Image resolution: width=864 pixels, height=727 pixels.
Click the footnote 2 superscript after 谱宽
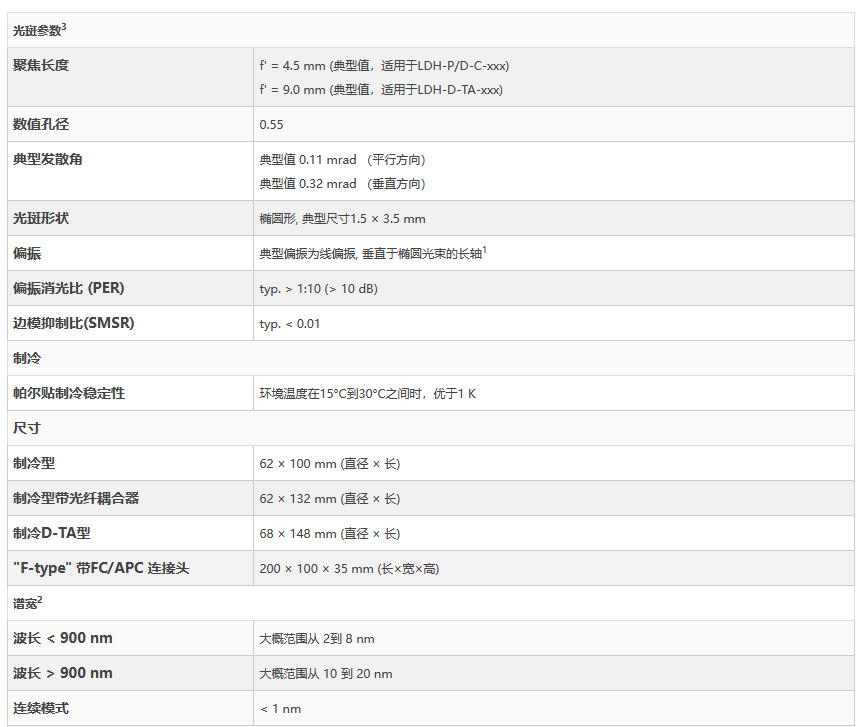(x=39, y=599)
